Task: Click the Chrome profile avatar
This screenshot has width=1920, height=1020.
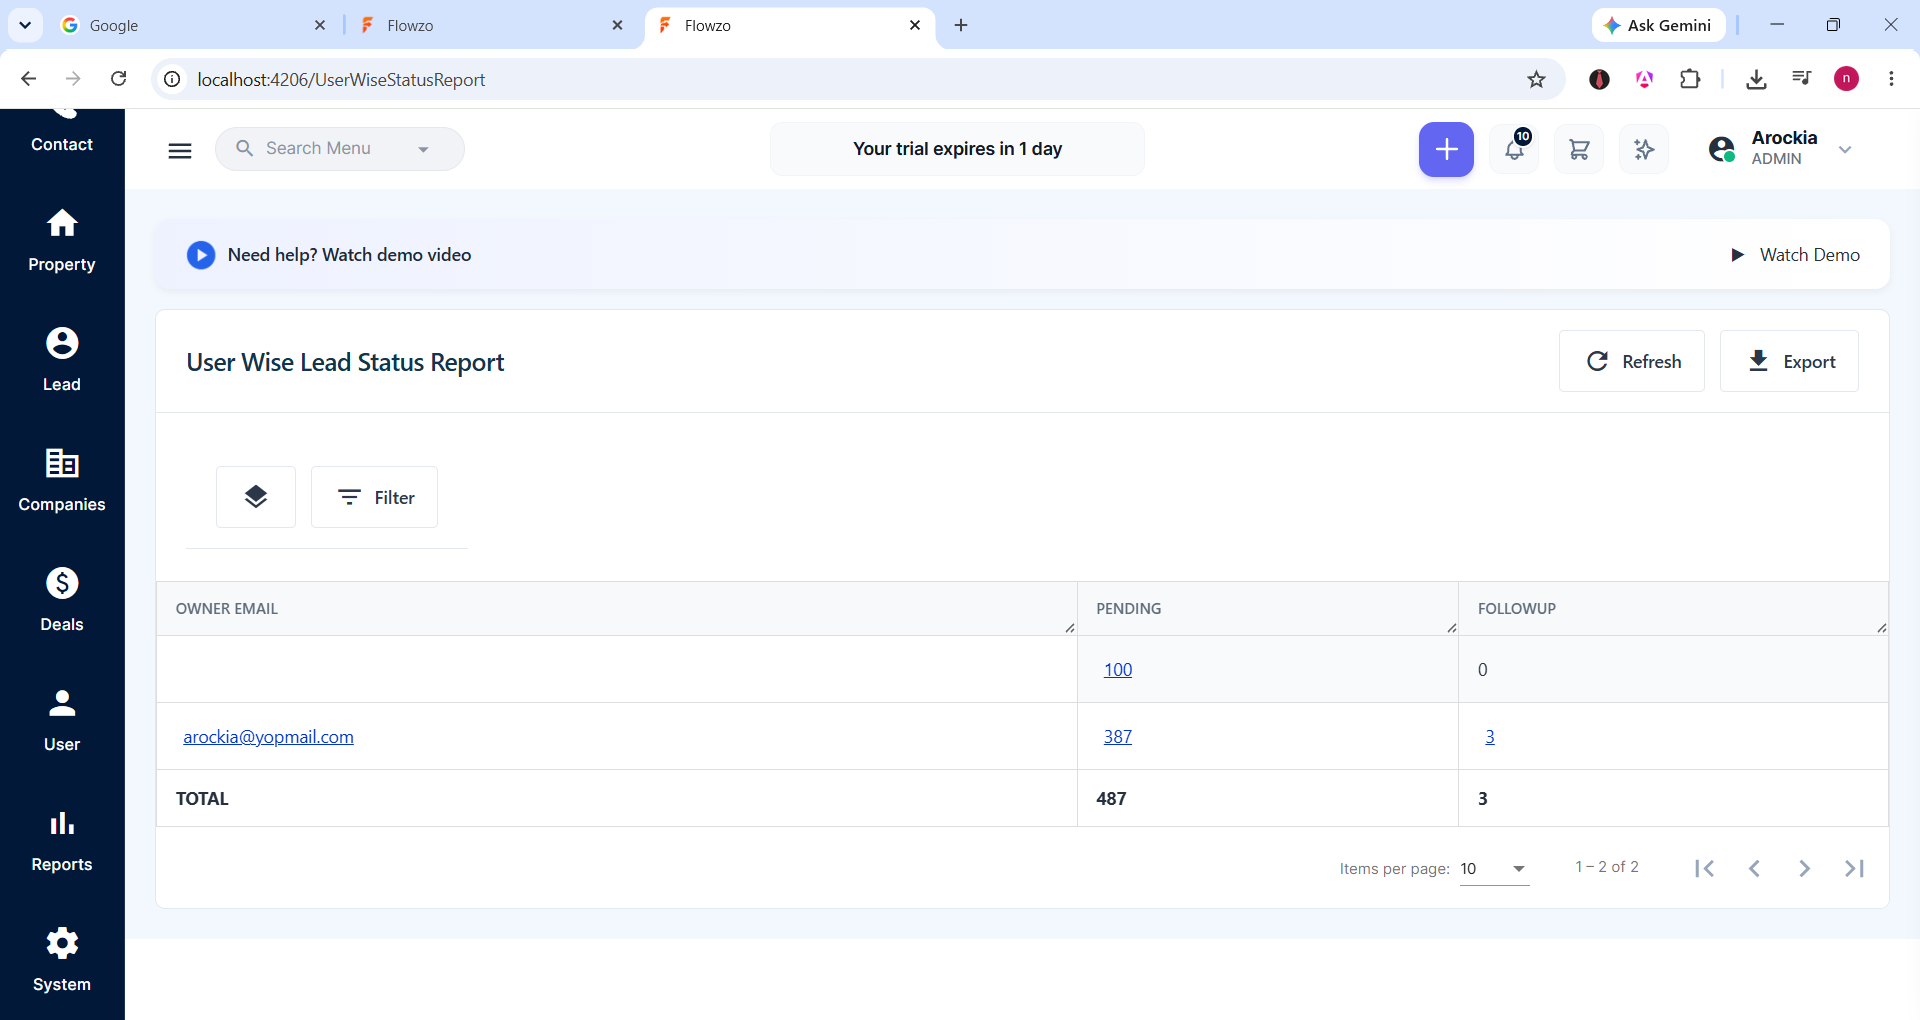Action: point(1846,79)
